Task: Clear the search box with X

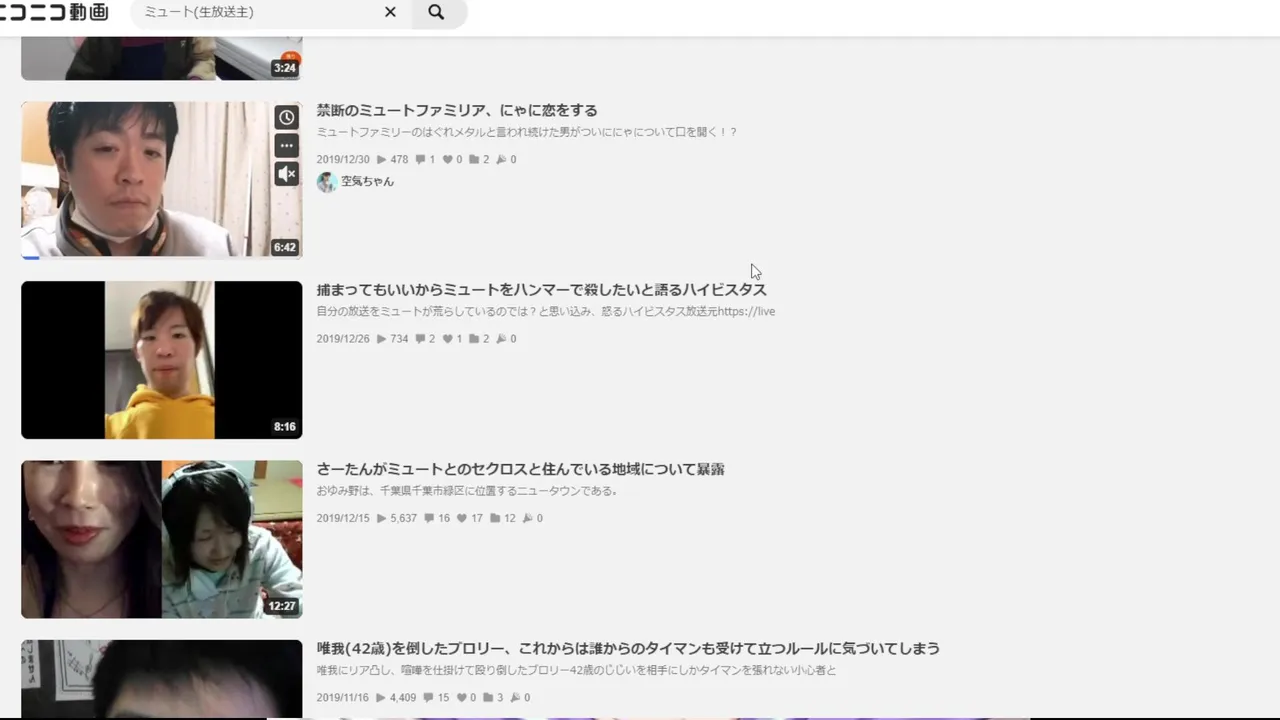Action: 390,12
